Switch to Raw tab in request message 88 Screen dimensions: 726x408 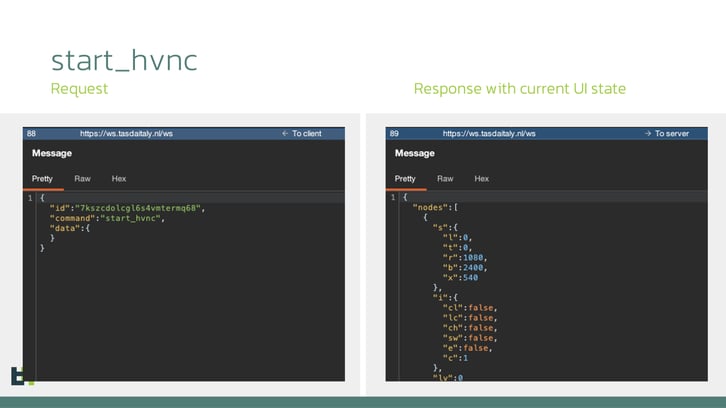click(x=82, y=179)
